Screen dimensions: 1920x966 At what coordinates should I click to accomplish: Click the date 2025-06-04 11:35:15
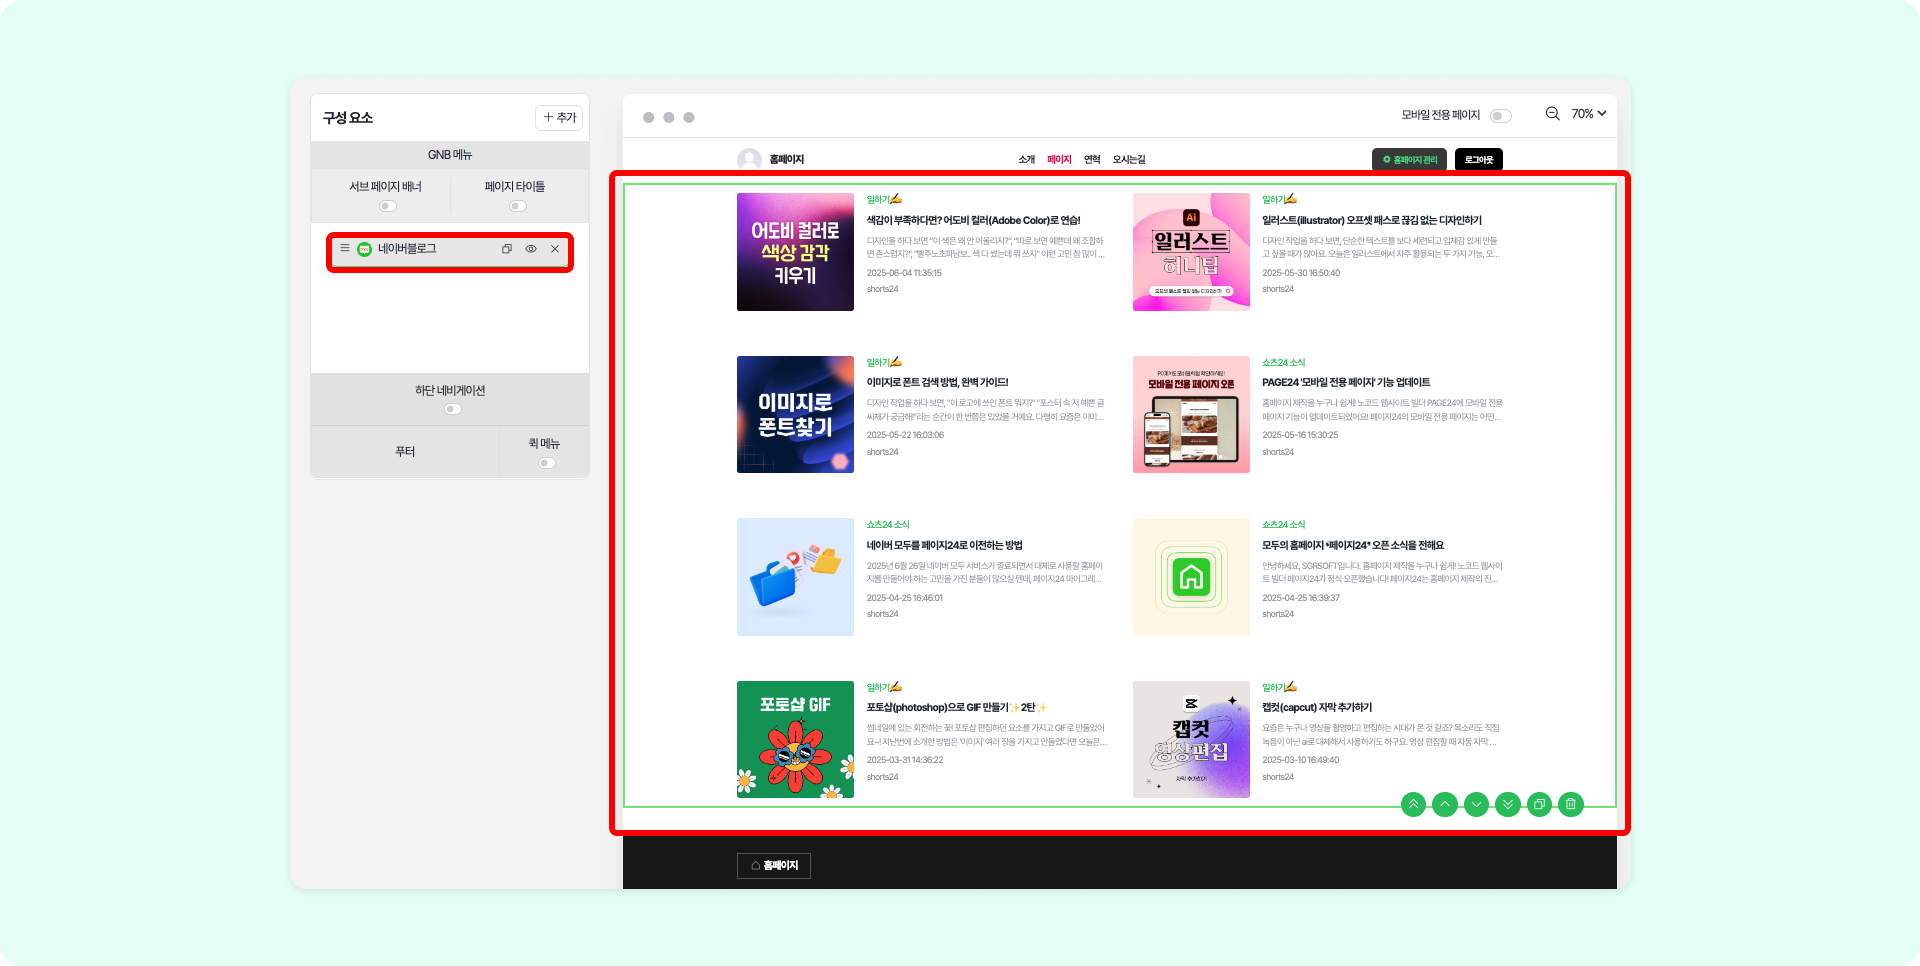pyautogui.click(x=904, y=273)
